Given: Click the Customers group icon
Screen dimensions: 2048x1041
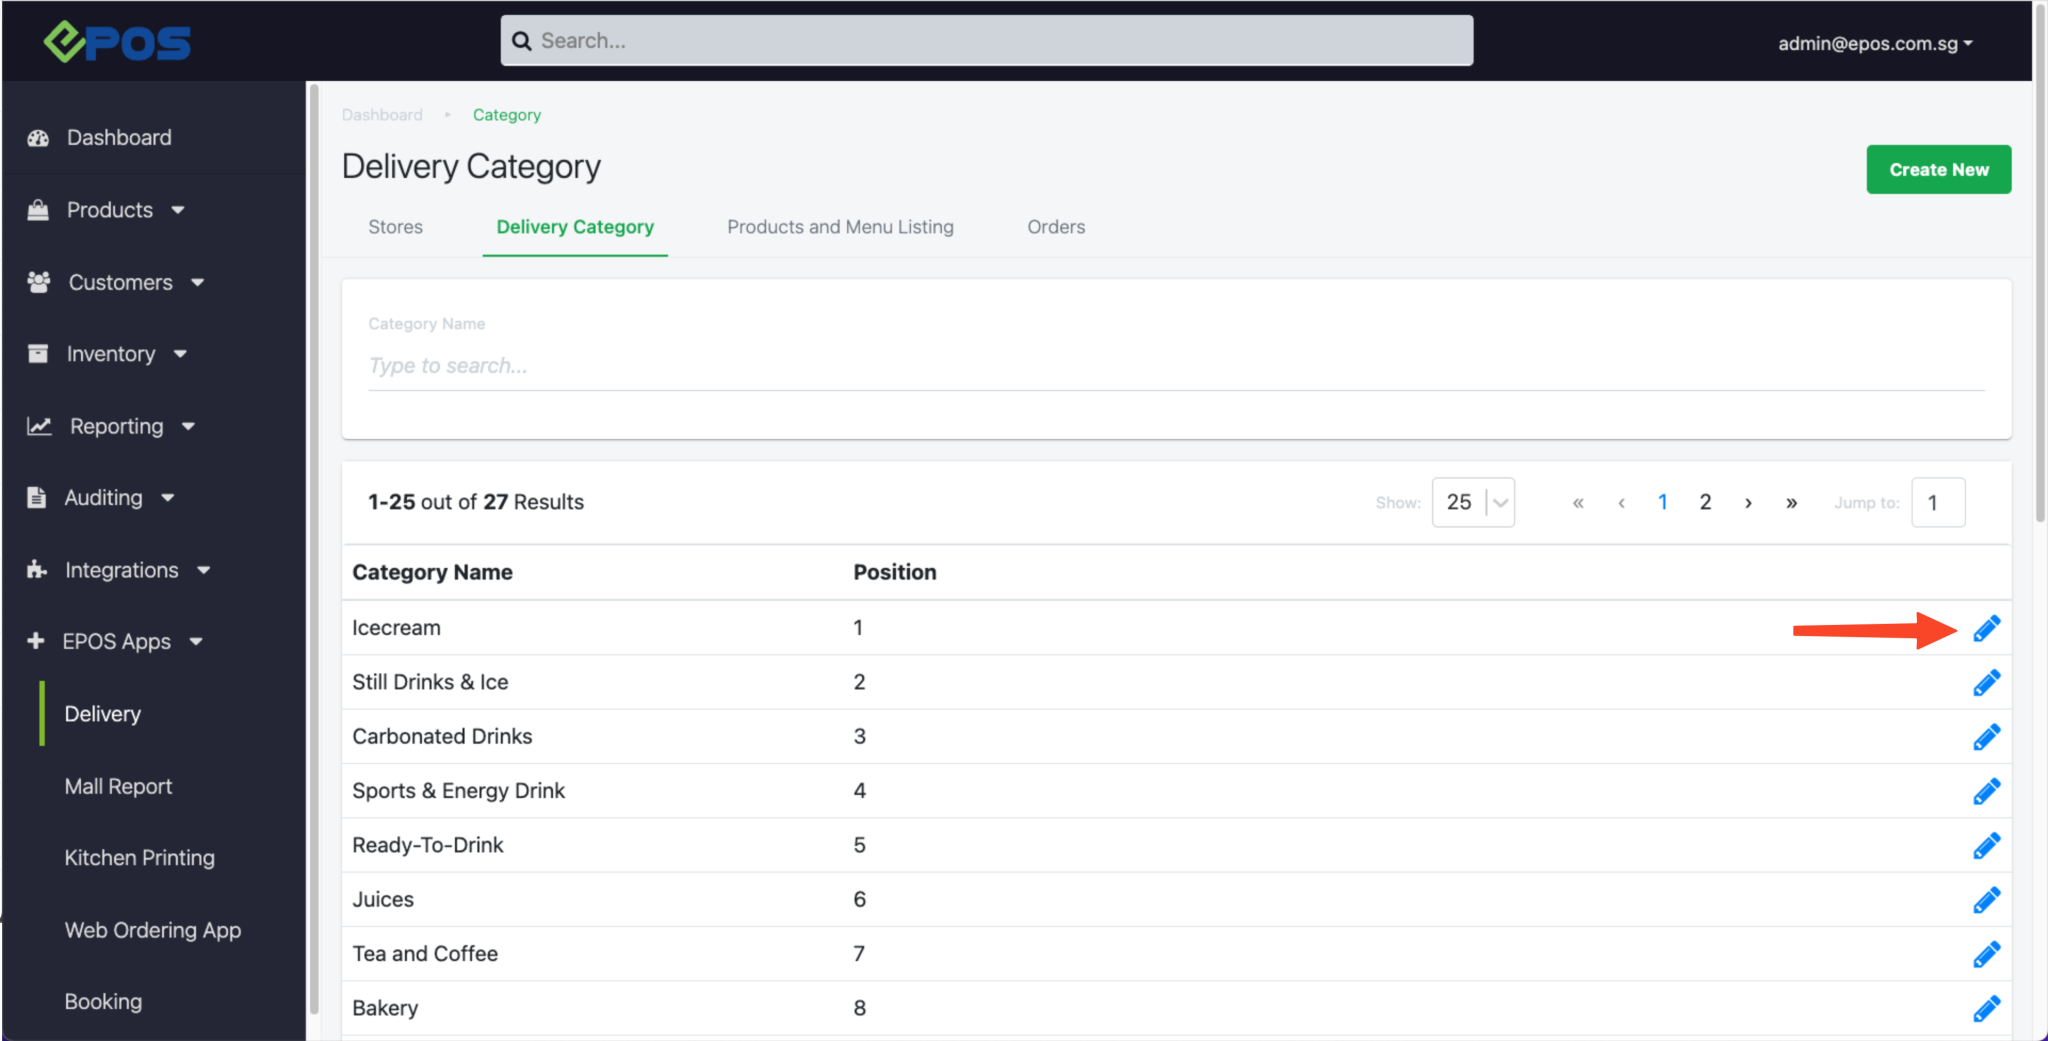Looking at the screenshot, I should pyautogui.click(x=38, y=282).
